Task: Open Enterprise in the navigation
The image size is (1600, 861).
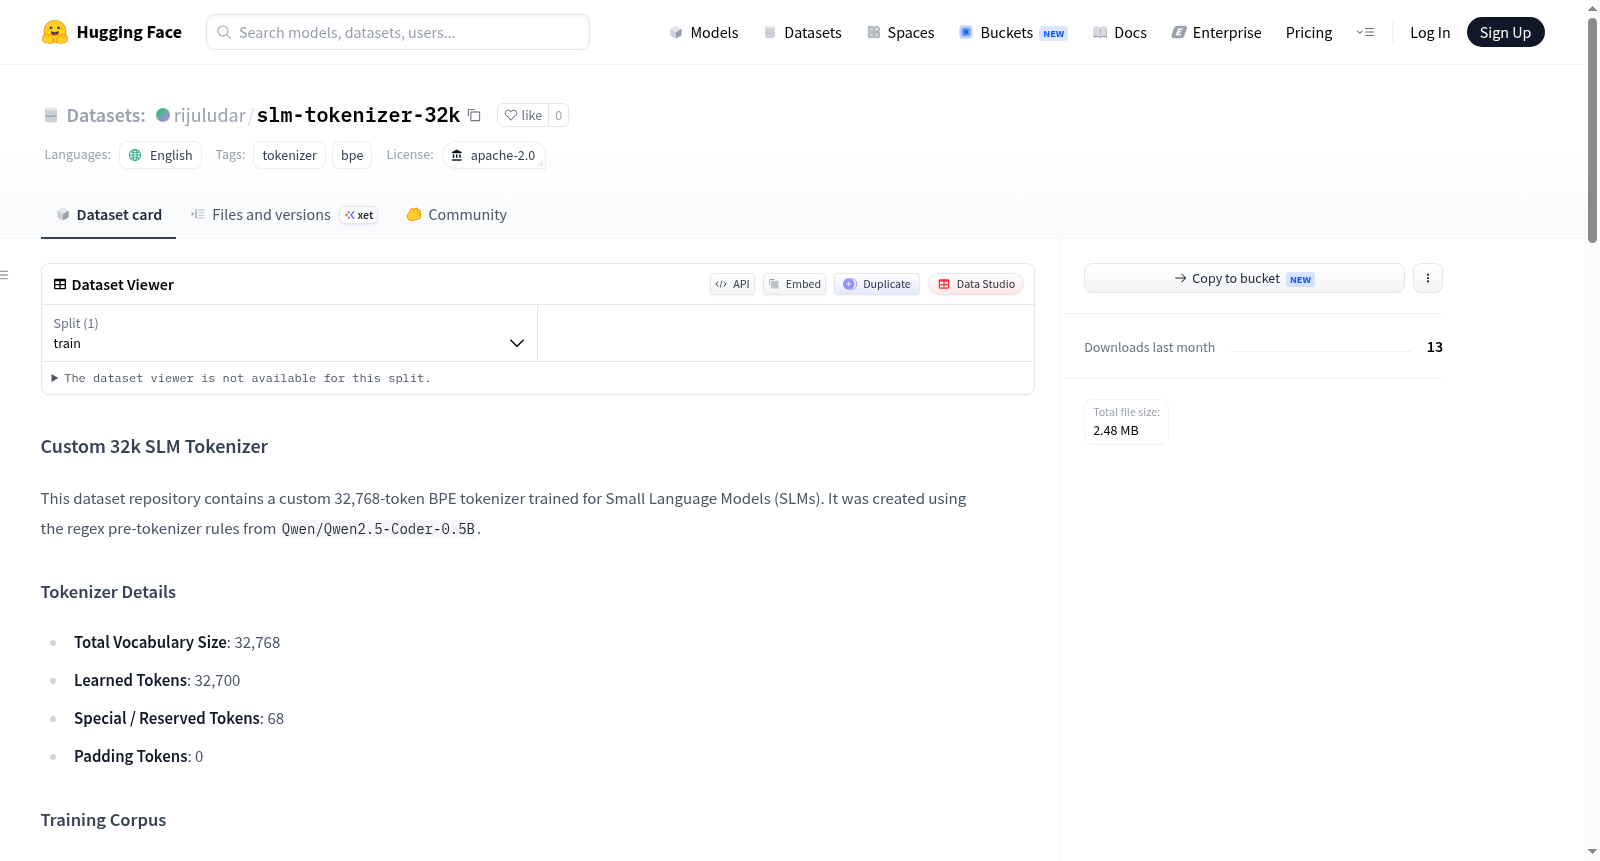Action: click(1216, 32)
